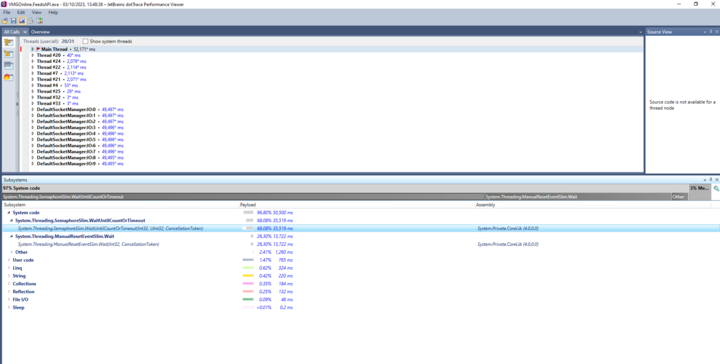
Task: Pin the Source View panel
Action: pyautogui.click(x=711, y=32)
